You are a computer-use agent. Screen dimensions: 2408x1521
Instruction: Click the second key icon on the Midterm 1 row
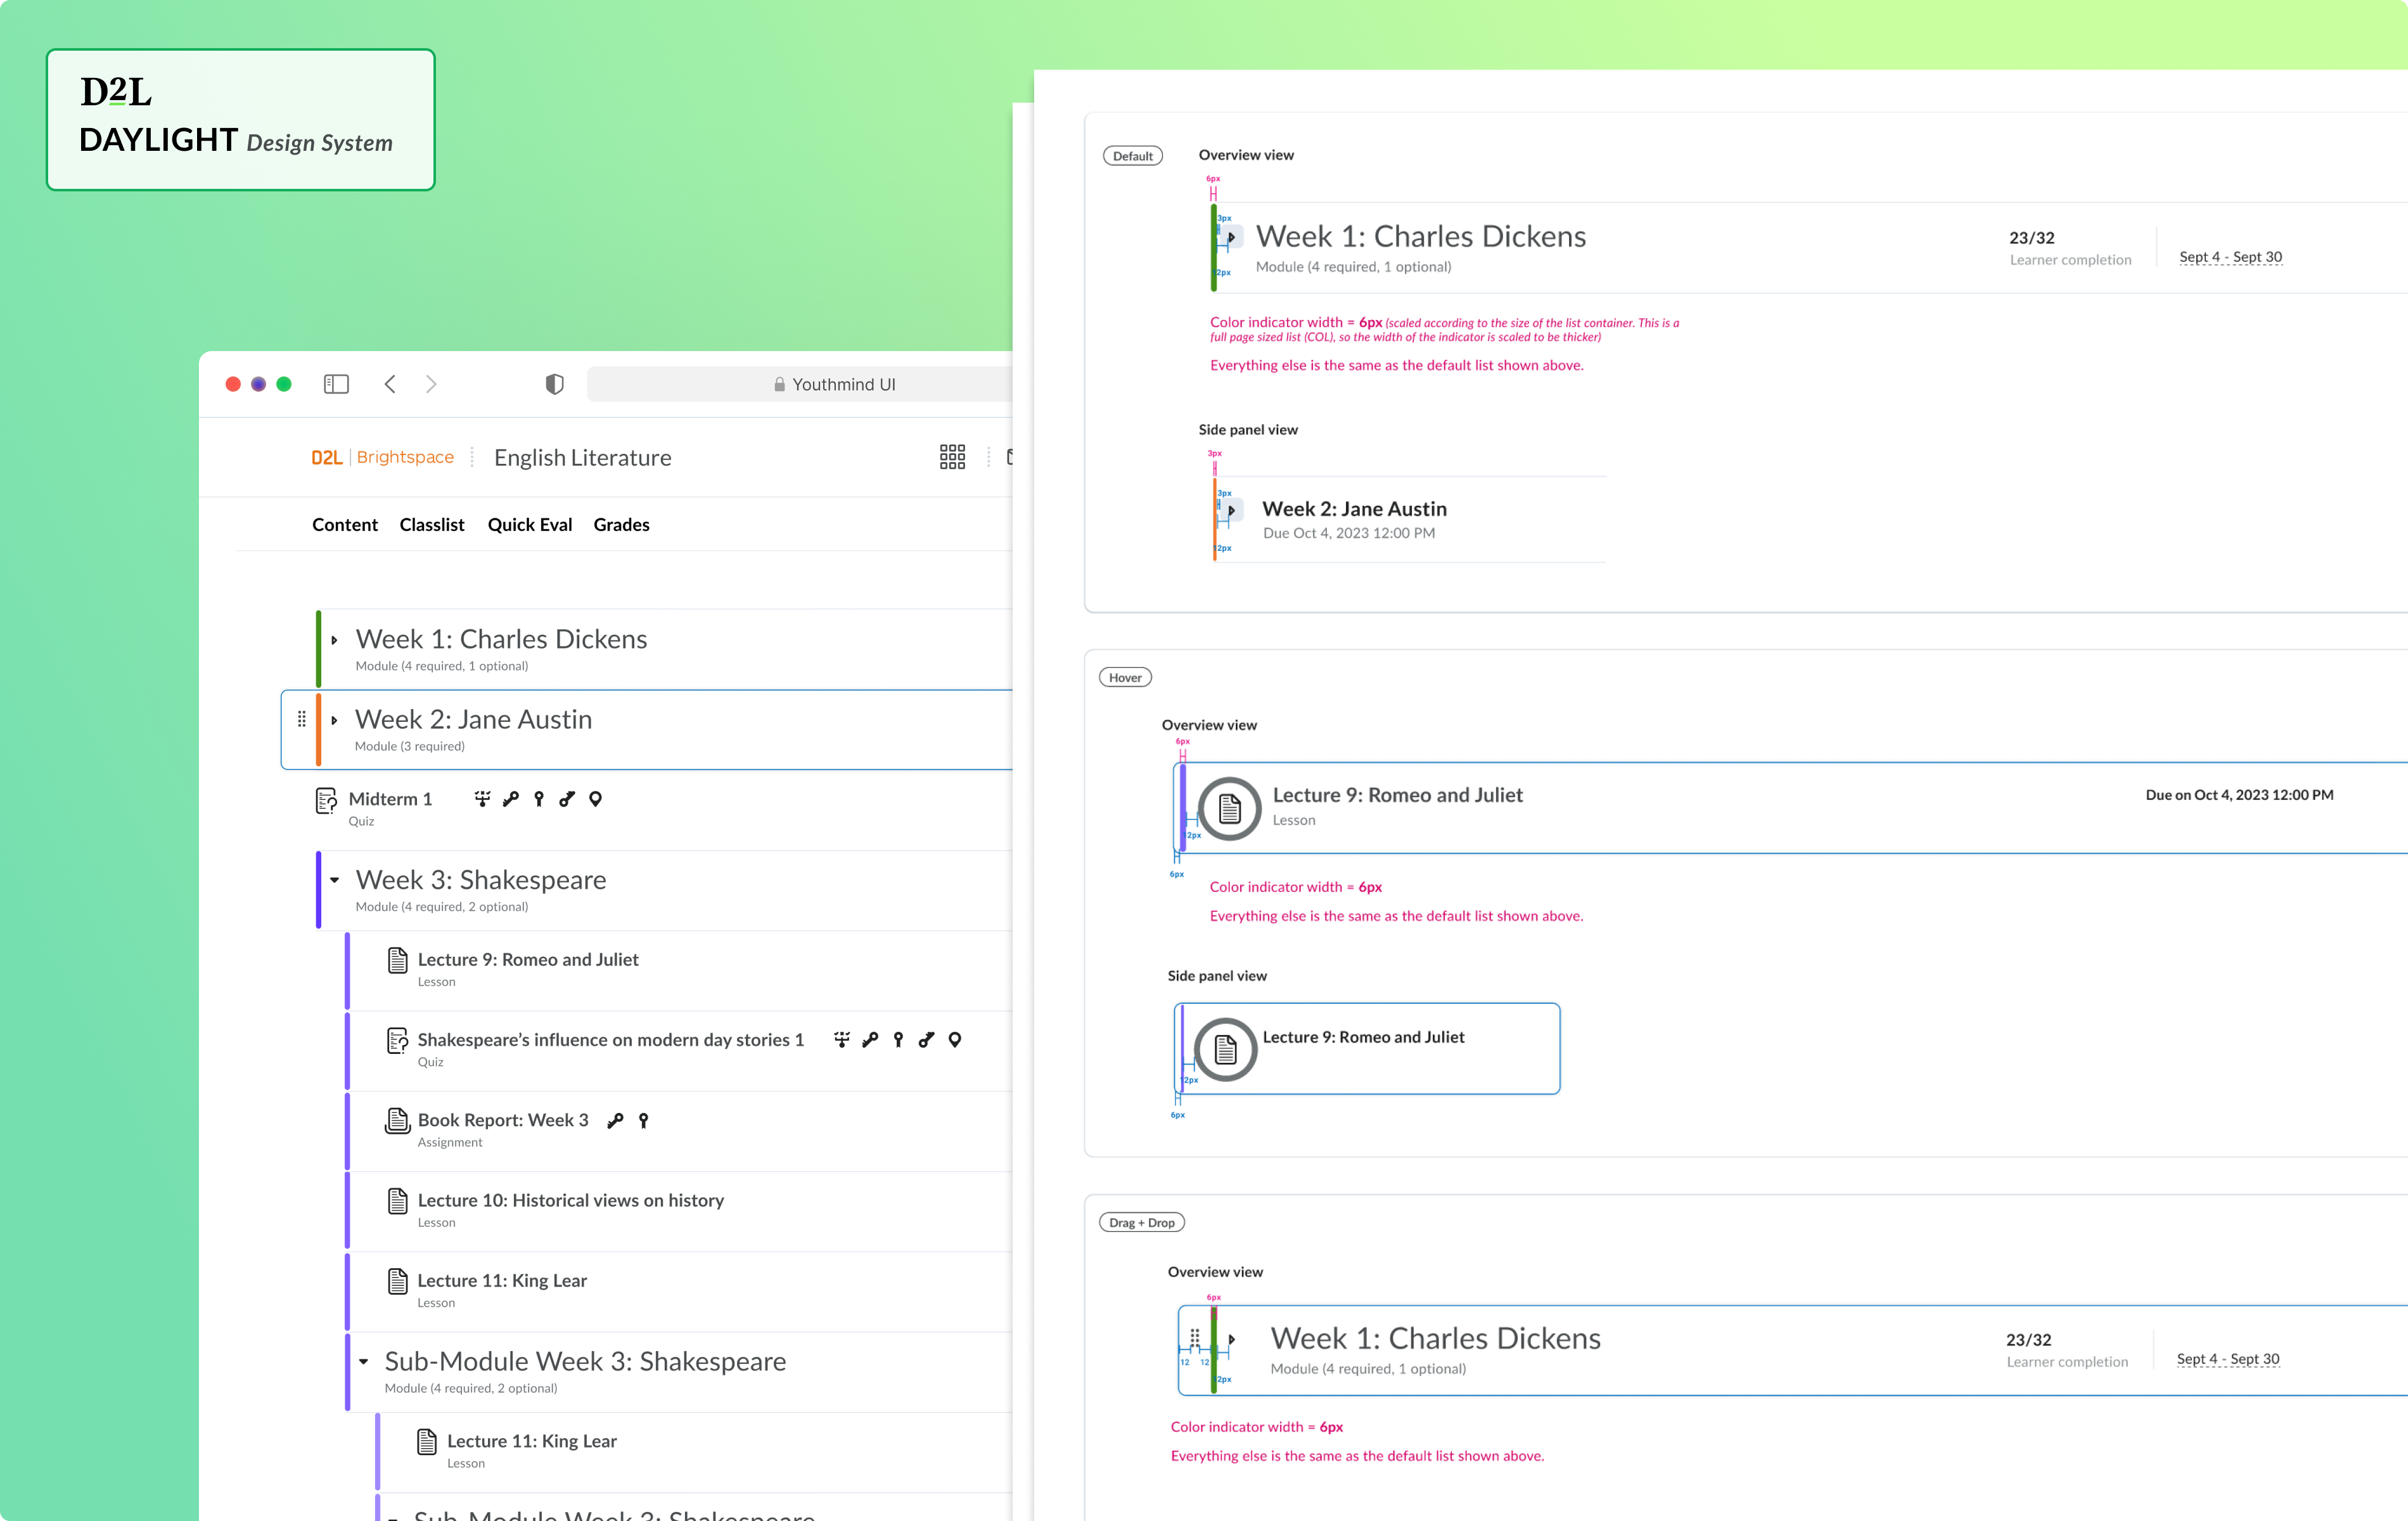(x=567, y=799)
